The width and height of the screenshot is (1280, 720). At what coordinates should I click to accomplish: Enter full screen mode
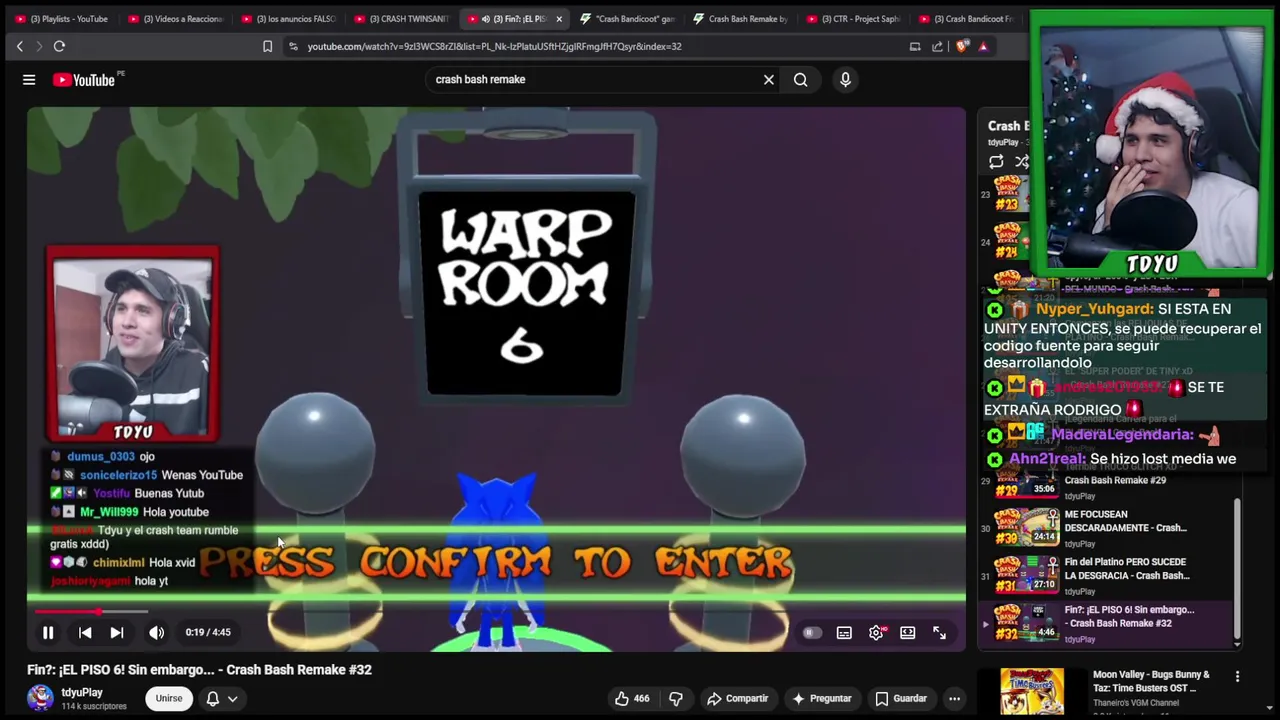tap(939, 632)
